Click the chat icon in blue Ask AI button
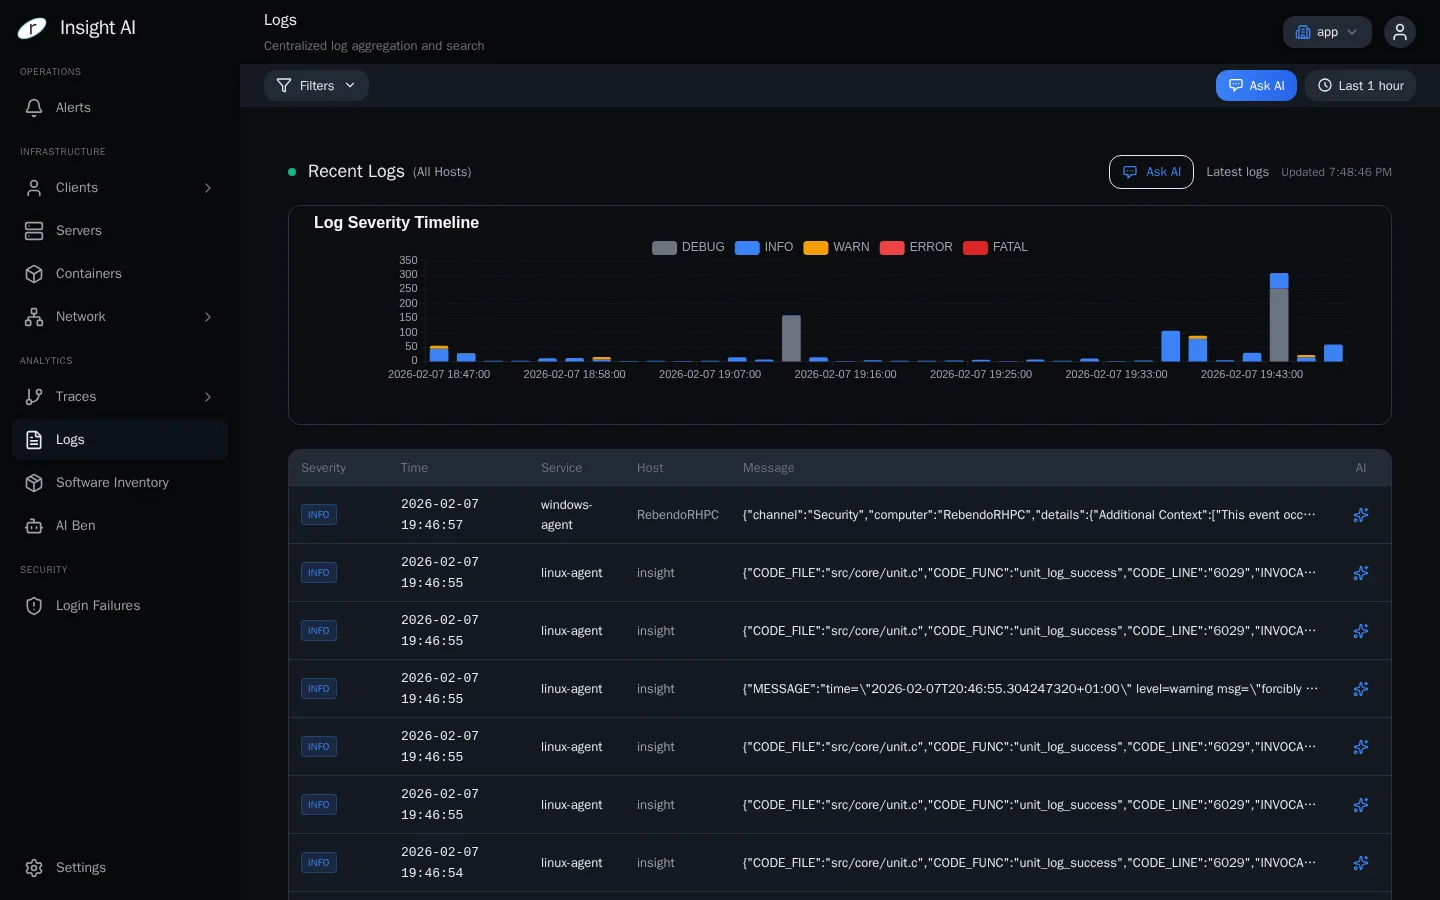1440x900 pixels. 1236,86
